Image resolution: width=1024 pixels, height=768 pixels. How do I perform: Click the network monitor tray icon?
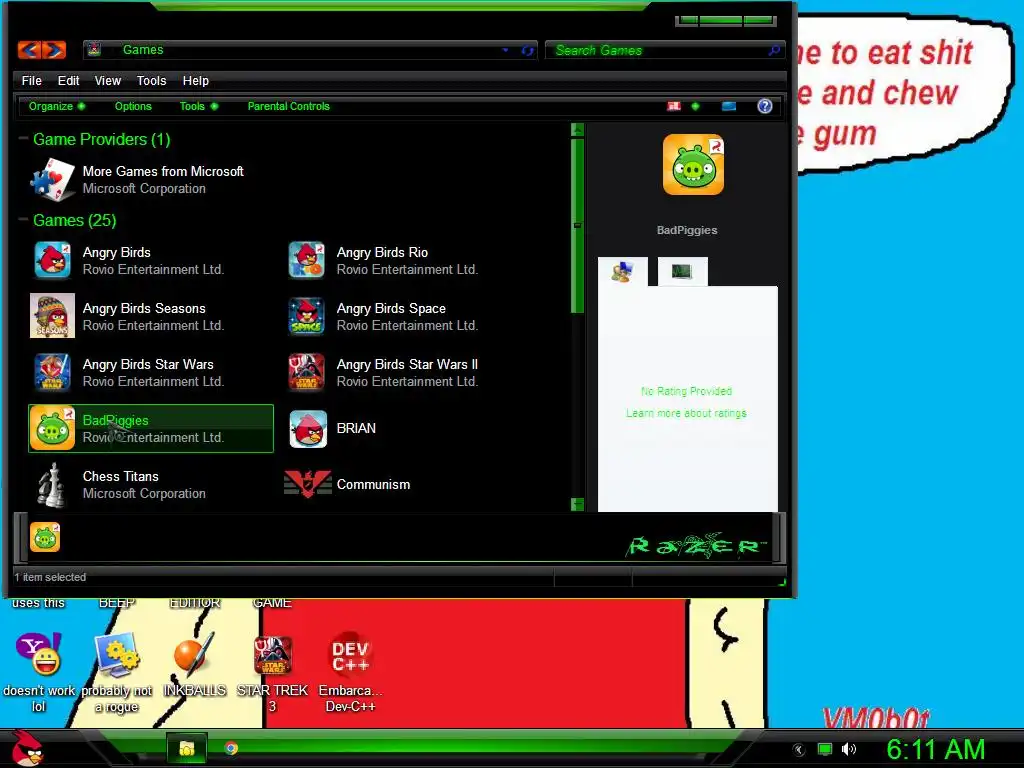pos(825,749)
